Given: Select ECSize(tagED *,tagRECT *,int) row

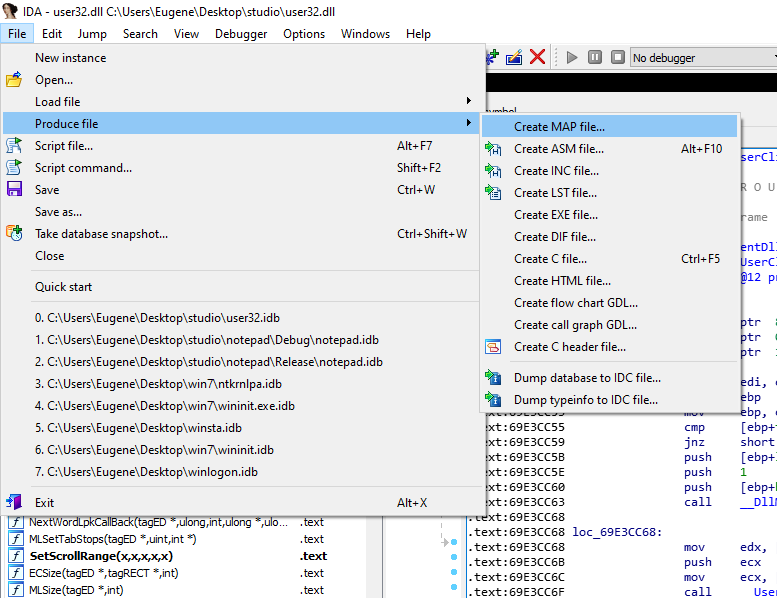Looking at the screenshot, I should point(186,573).
